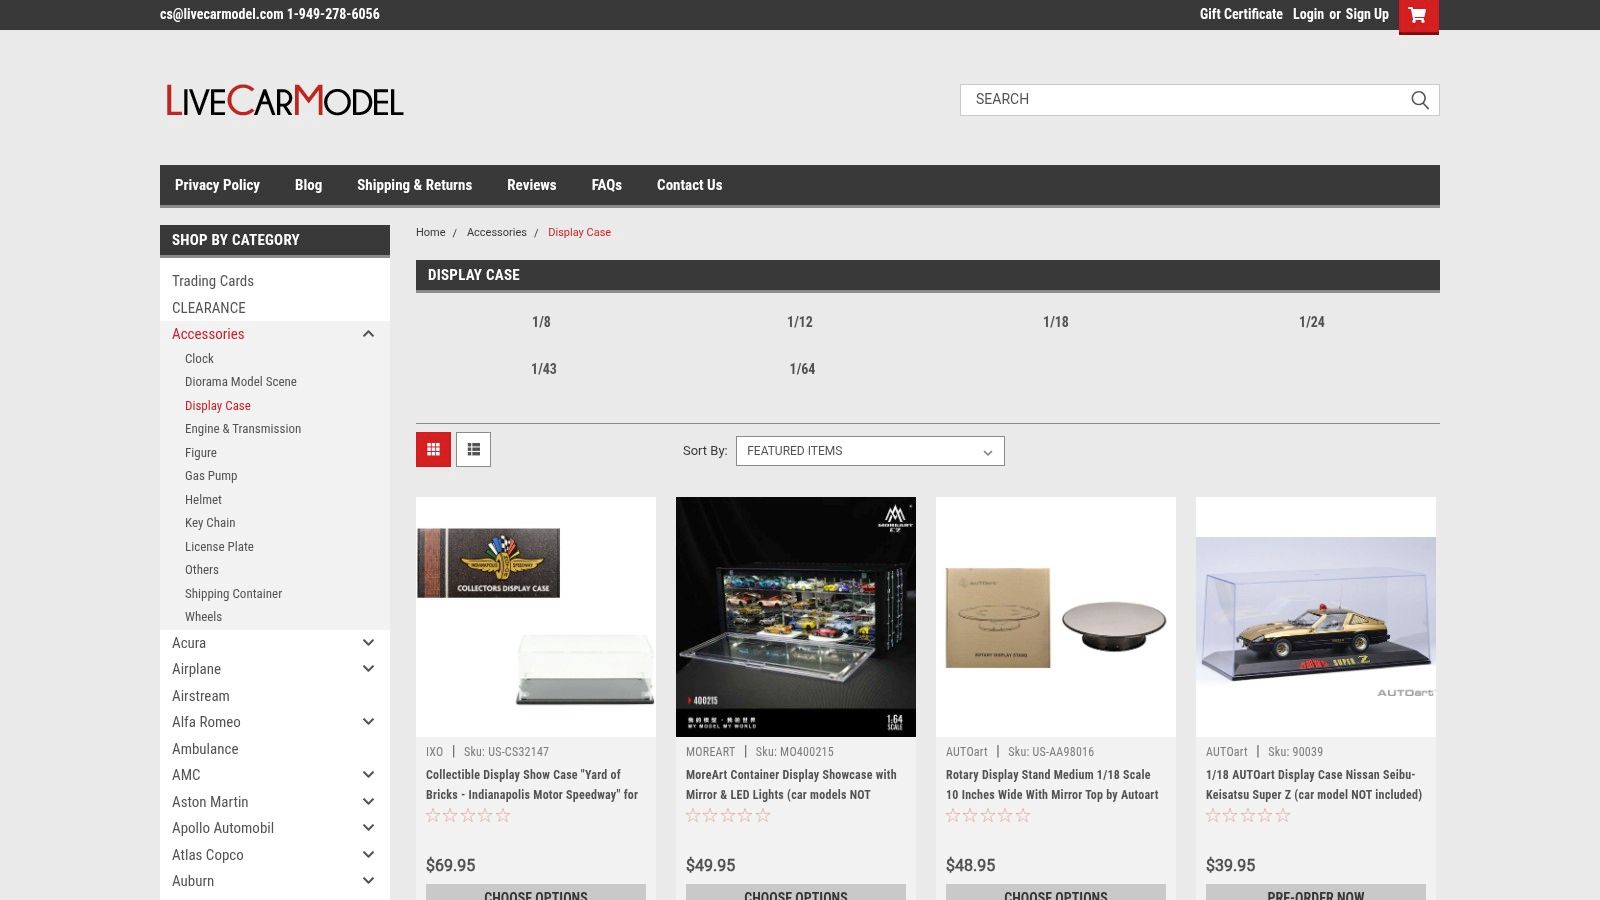The width and height of the screenshot is (1600, 900).
Task: Switch to grid view layout
Action: [433, 450]
